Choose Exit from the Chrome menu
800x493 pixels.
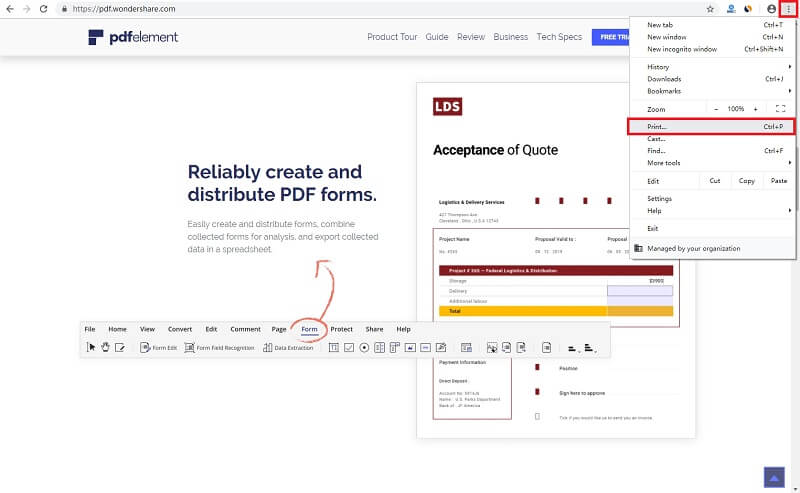[x=711, y=228]
